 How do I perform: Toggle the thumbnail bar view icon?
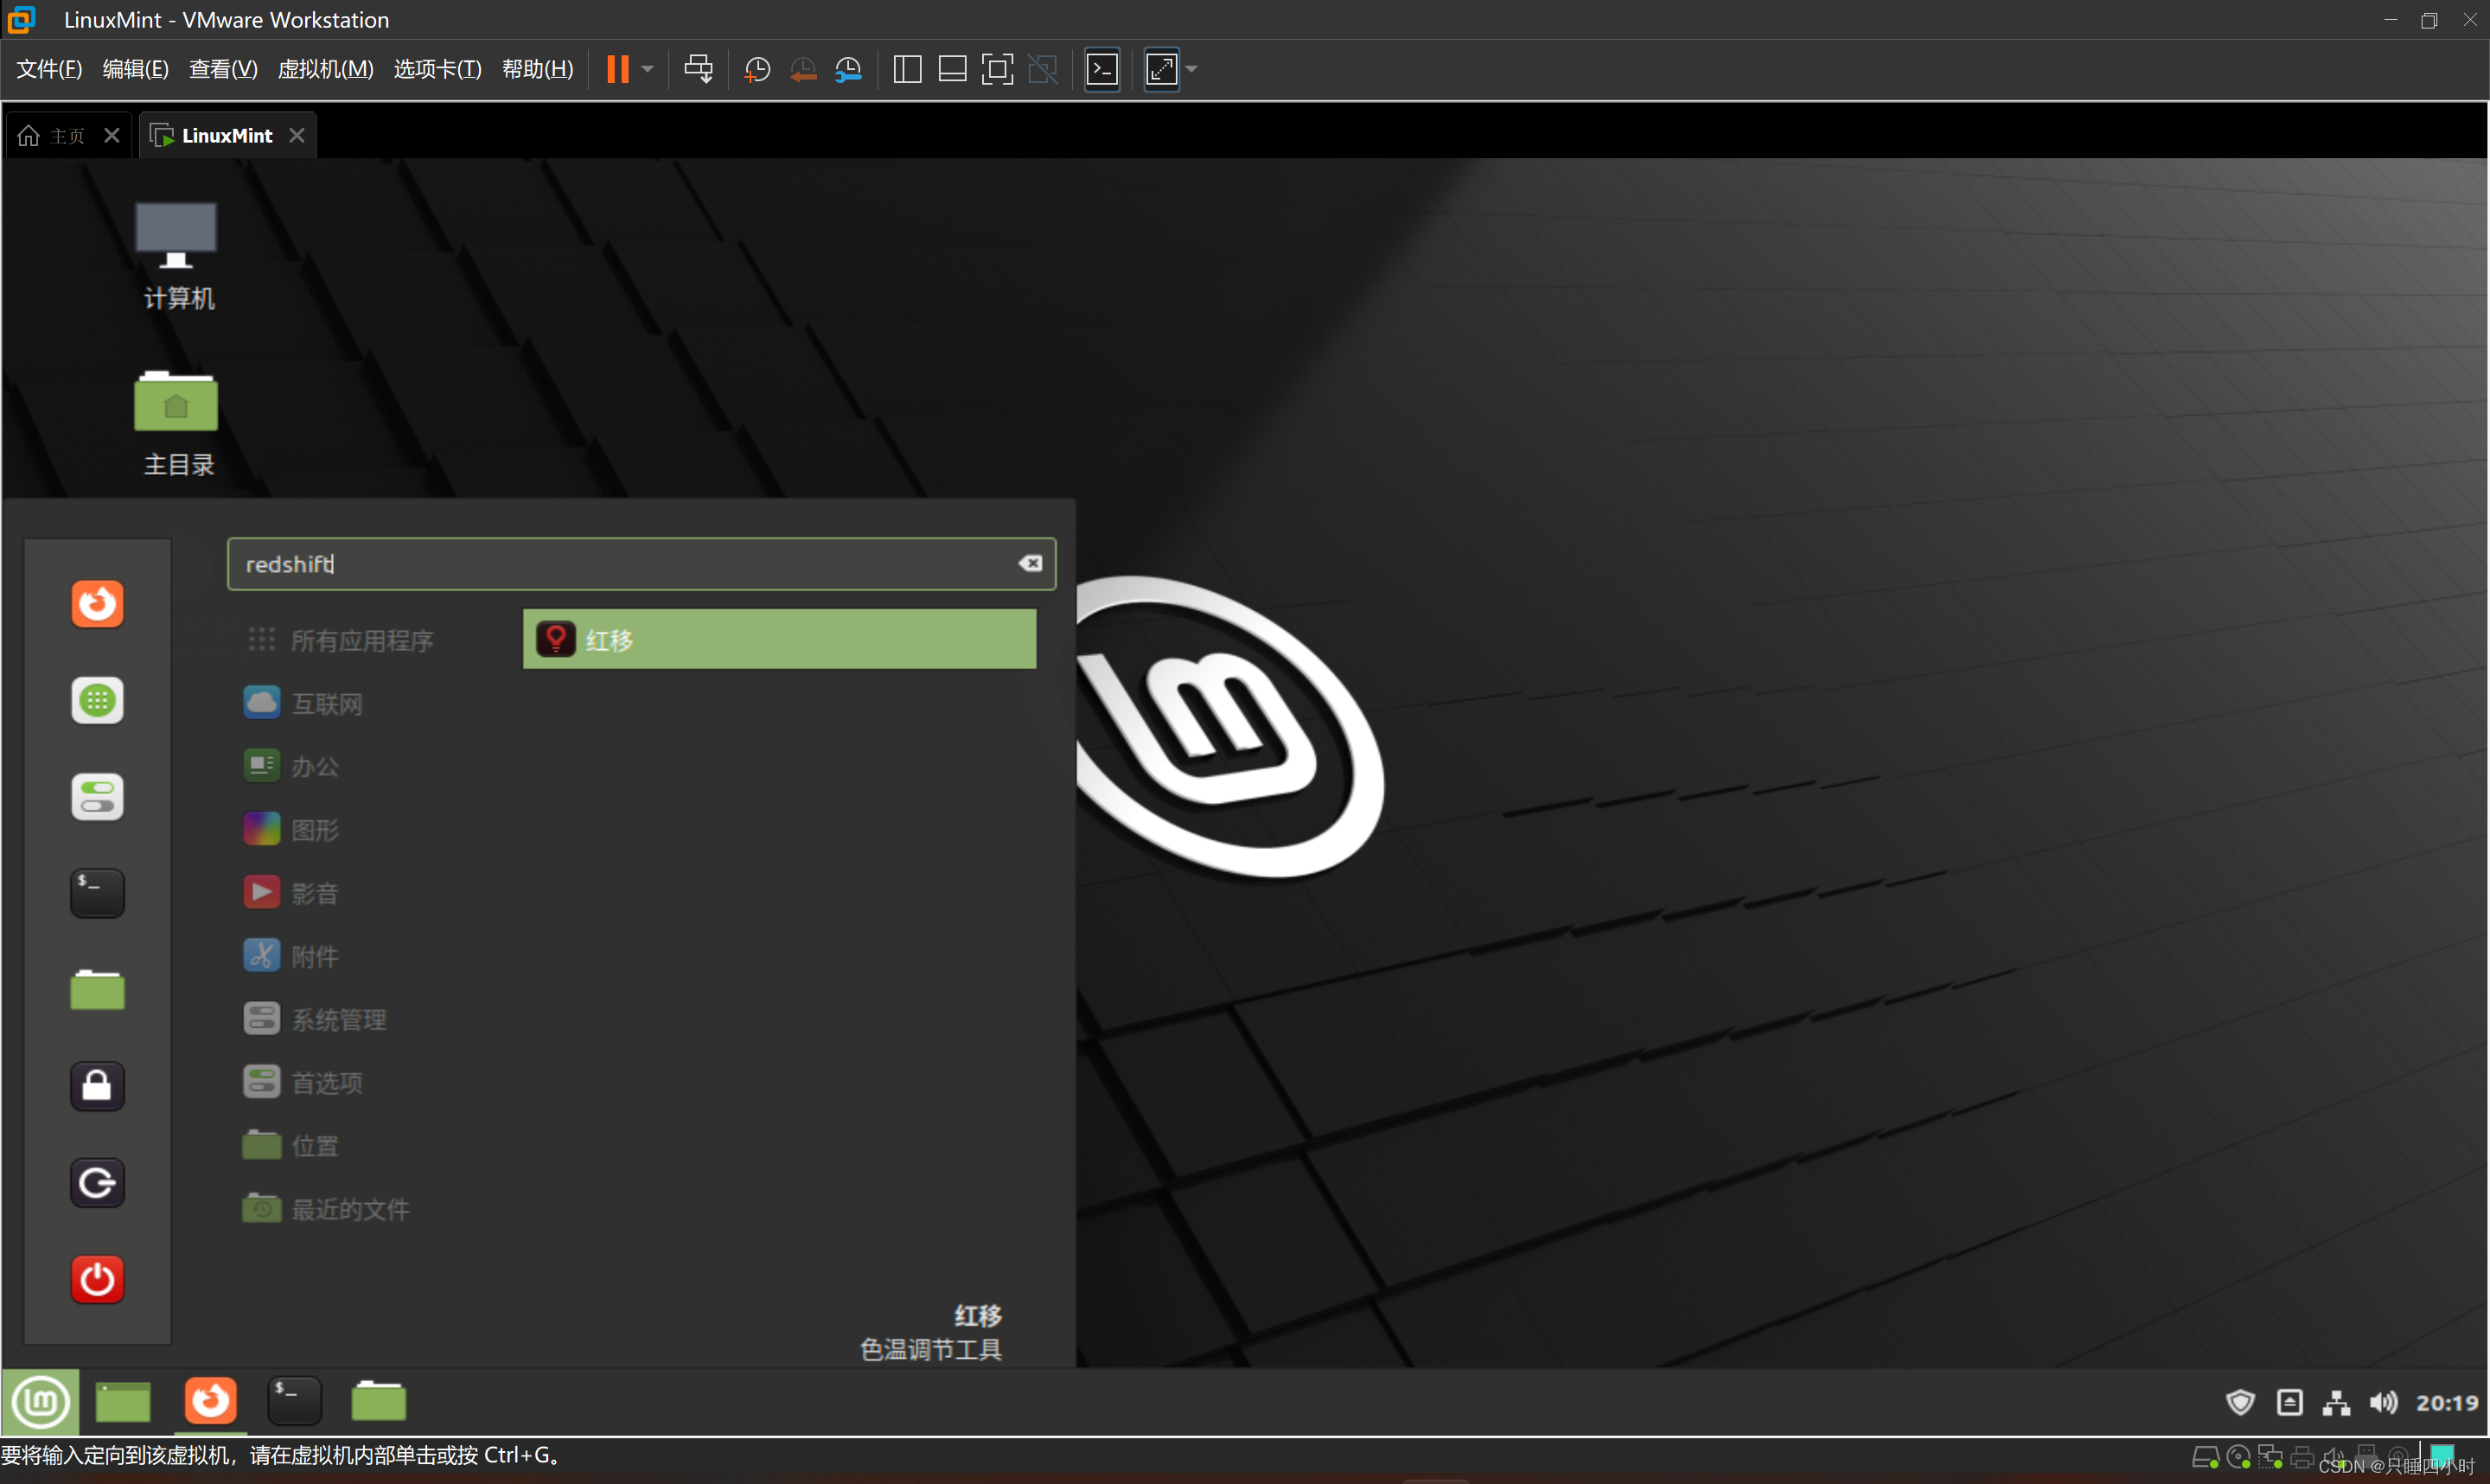click(952, 69)
